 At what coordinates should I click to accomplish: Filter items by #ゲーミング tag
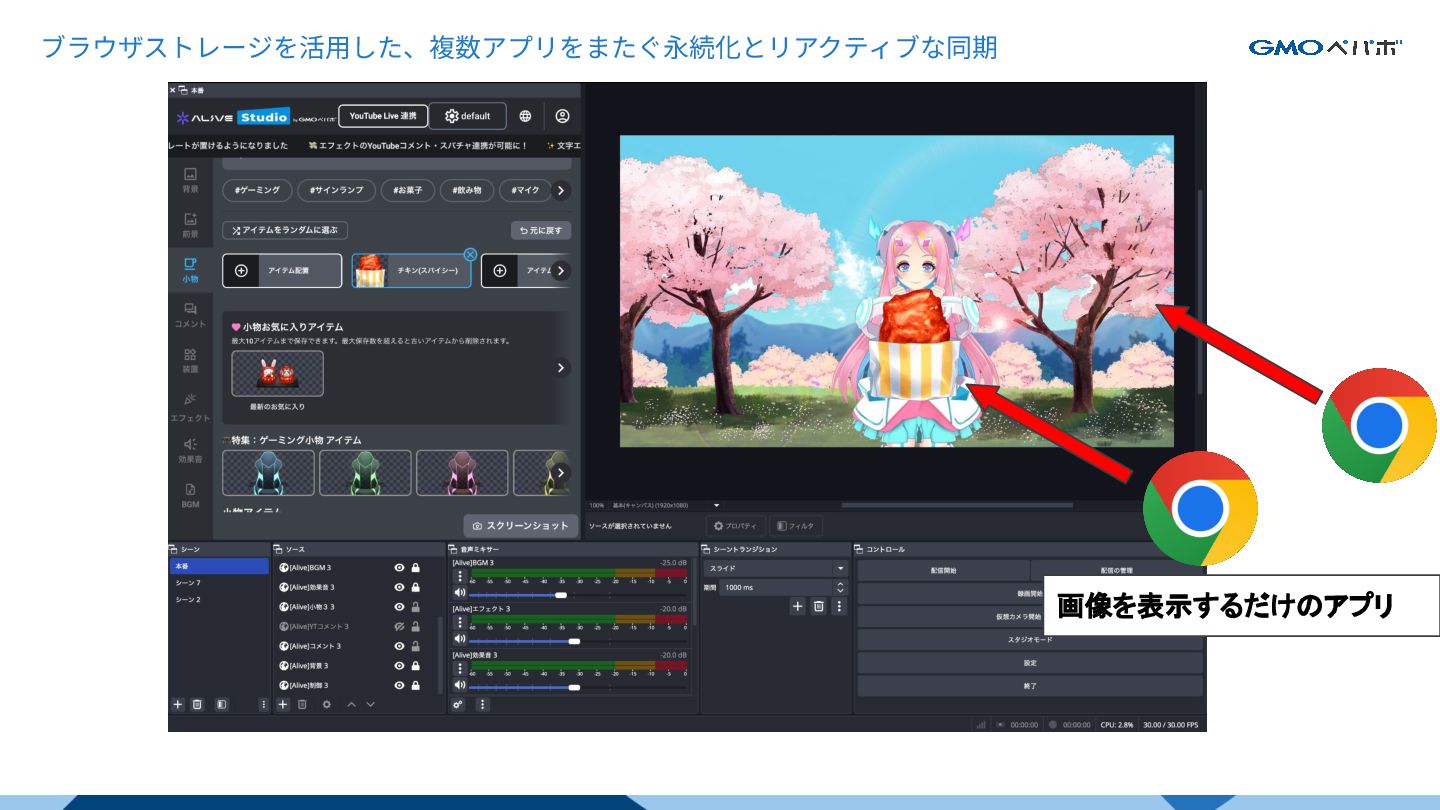coord(258,190)
